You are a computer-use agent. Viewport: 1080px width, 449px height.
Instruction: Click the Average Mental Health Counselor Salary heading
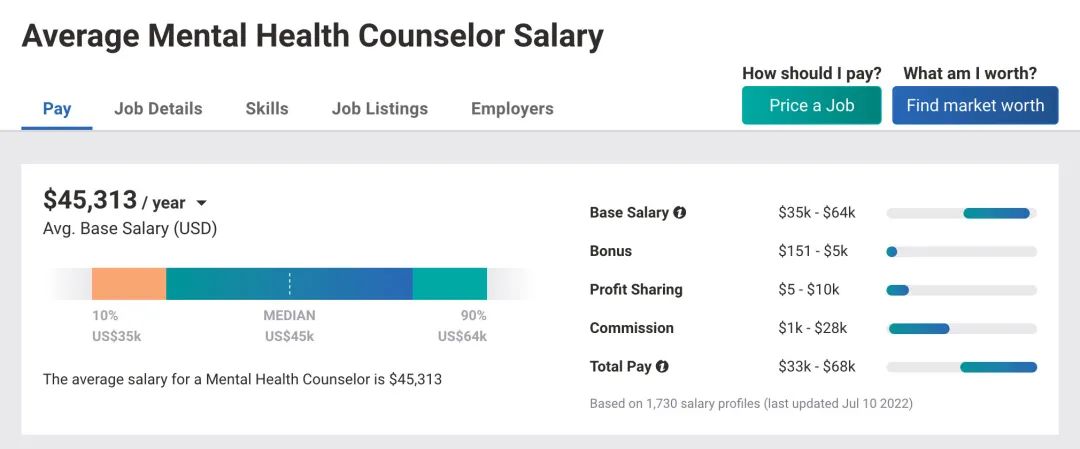pos(312,36)
